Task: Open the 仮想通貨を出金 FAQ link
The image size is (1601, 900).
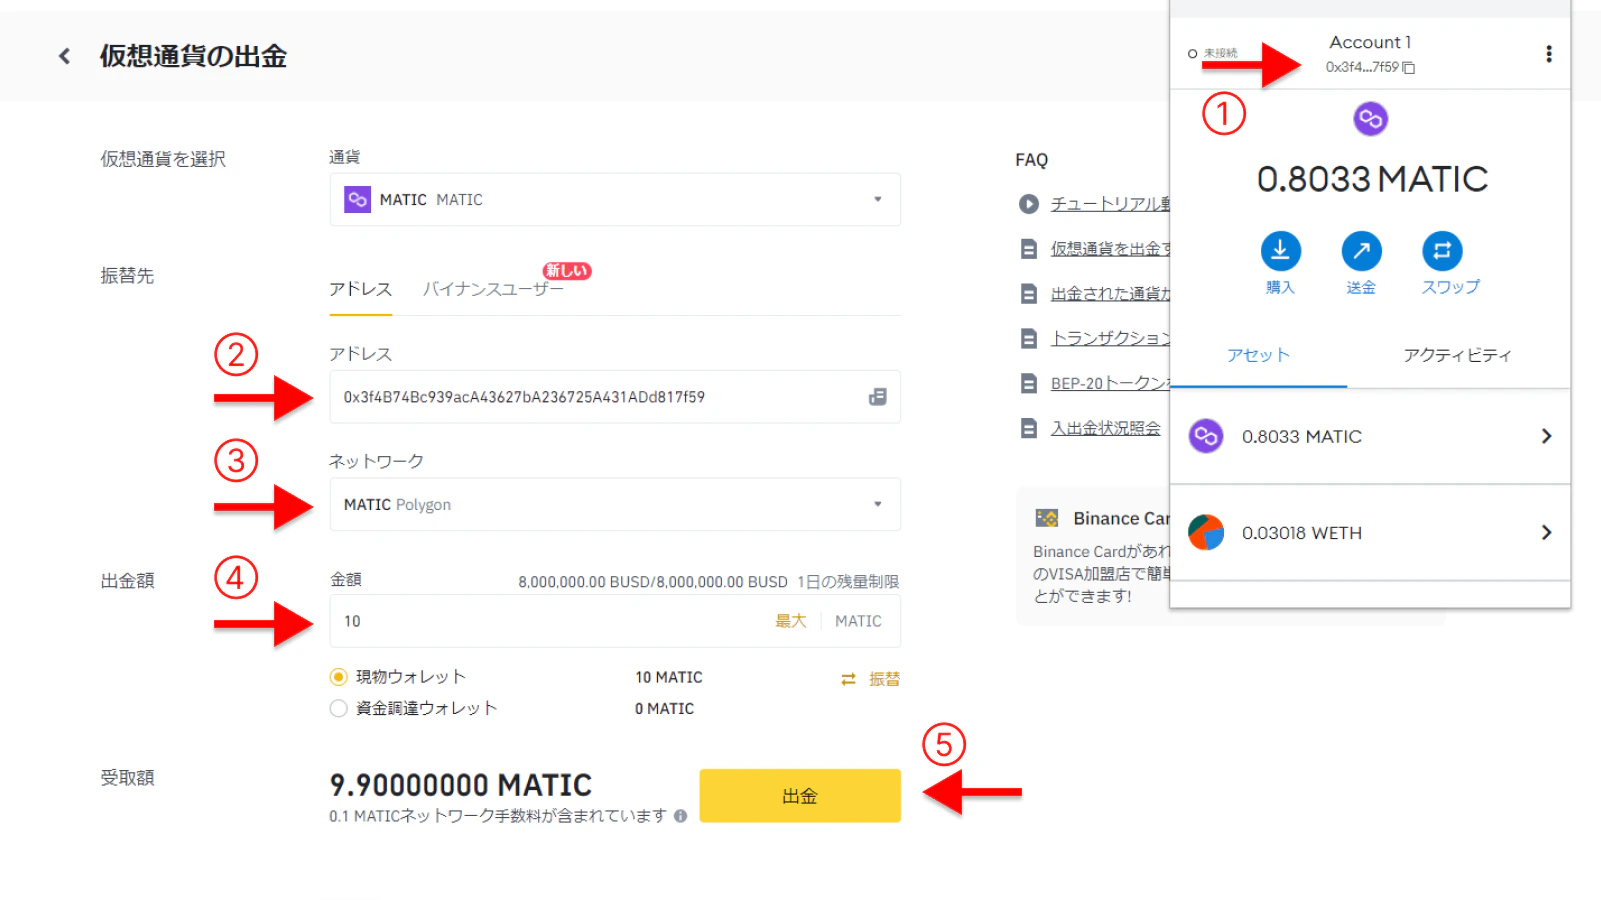Action: (1110, 249)
